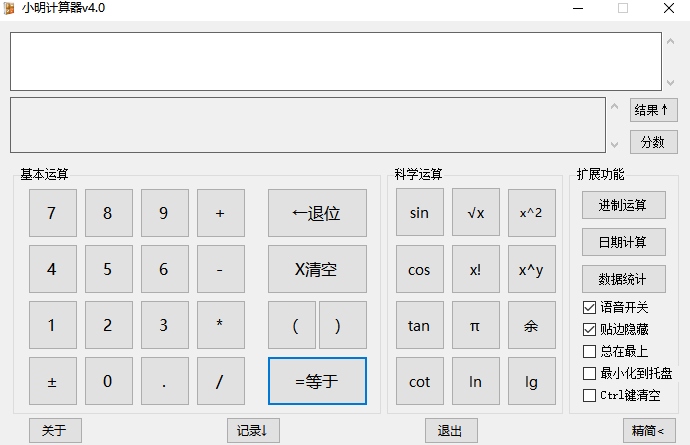Enable the 总在最上 checkbox
Image resolution: width=690 pixels, height=445 pixels.
pyautogui.click(x=590, y=351)
